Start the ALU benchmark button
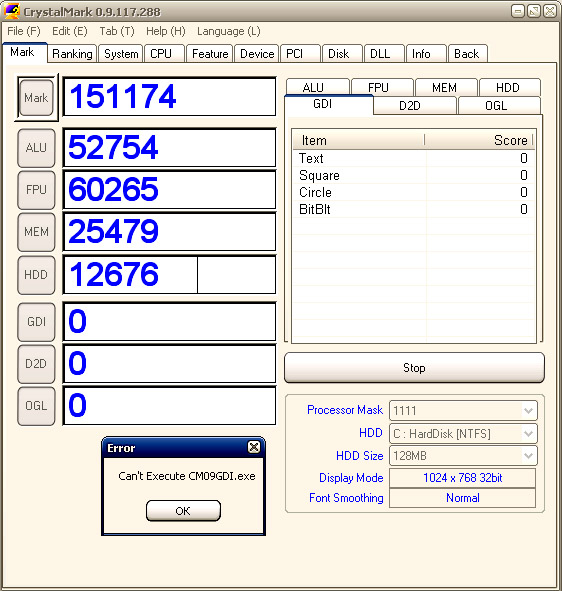This screenshot has width=562, height=591. pyautogui.click(x=36, y=148)
